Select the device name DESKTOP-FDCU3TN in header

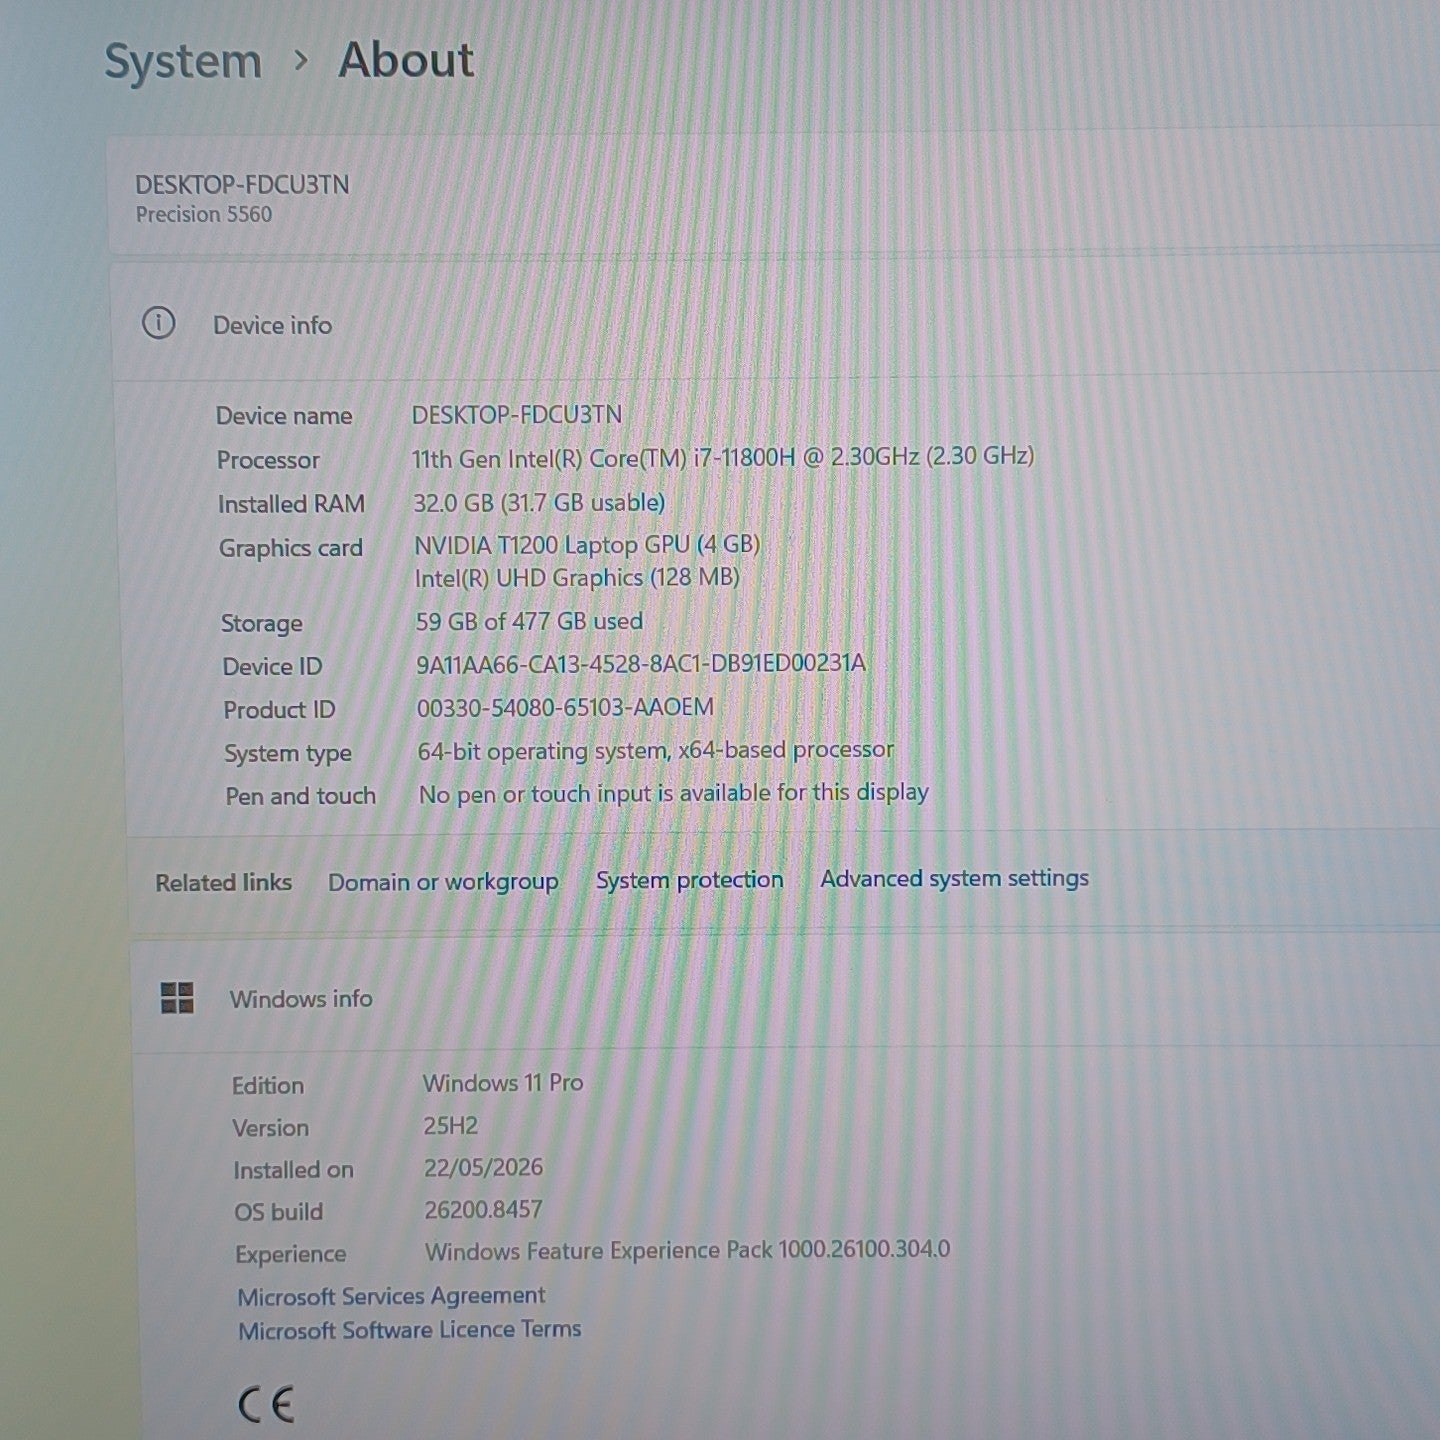click(242, 185)
